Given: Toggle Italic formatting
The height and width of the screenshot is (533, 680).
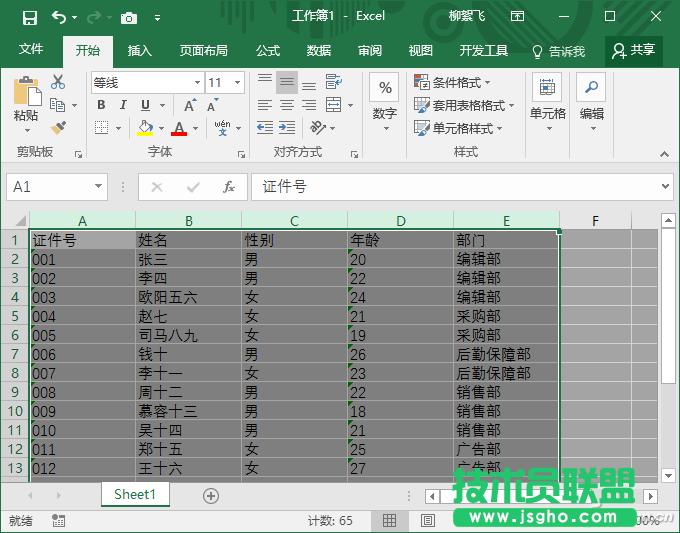Looking at the screenshot, I should tap(123, 105).
